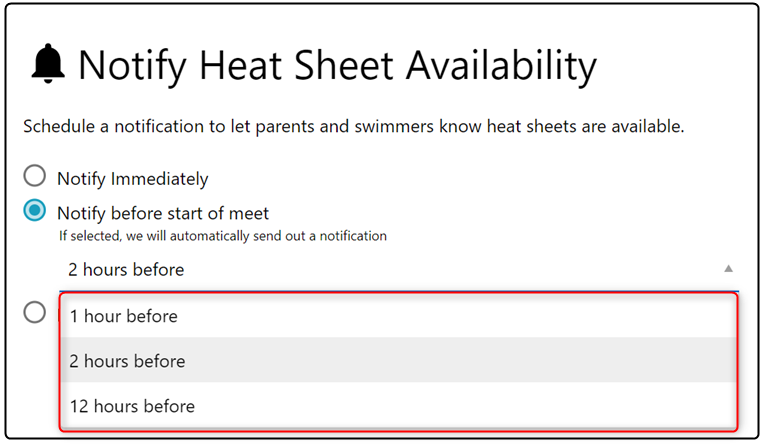Choose '1 hour before' from the list

click(x=123, y=316)
